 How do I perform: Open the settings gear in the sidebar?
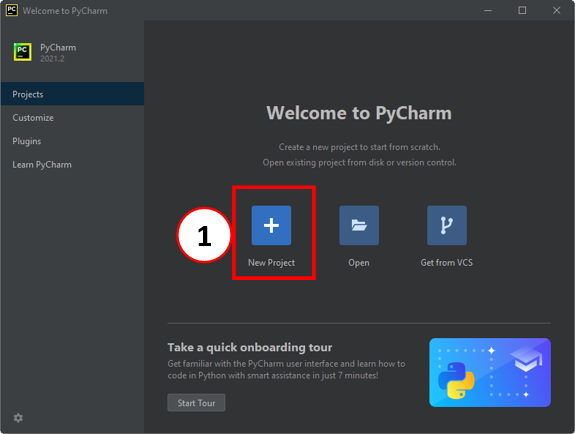point(18,417)
